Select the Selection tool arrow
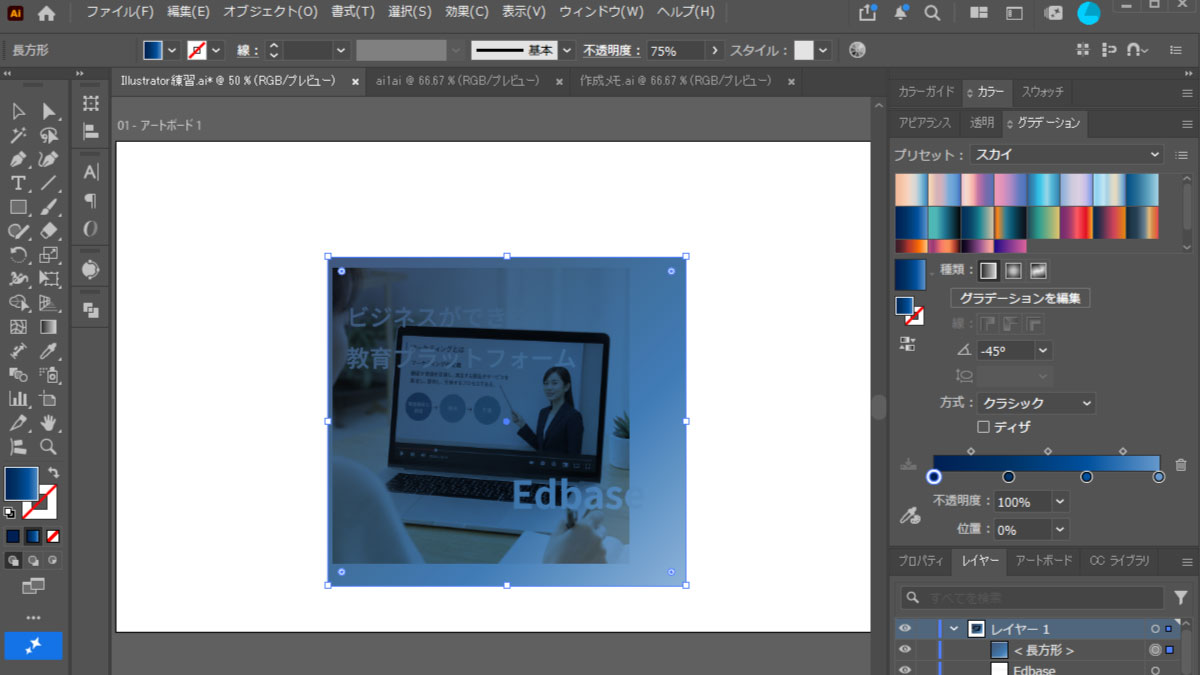This screenshot has height=675, width=1200. pos(18,111)
